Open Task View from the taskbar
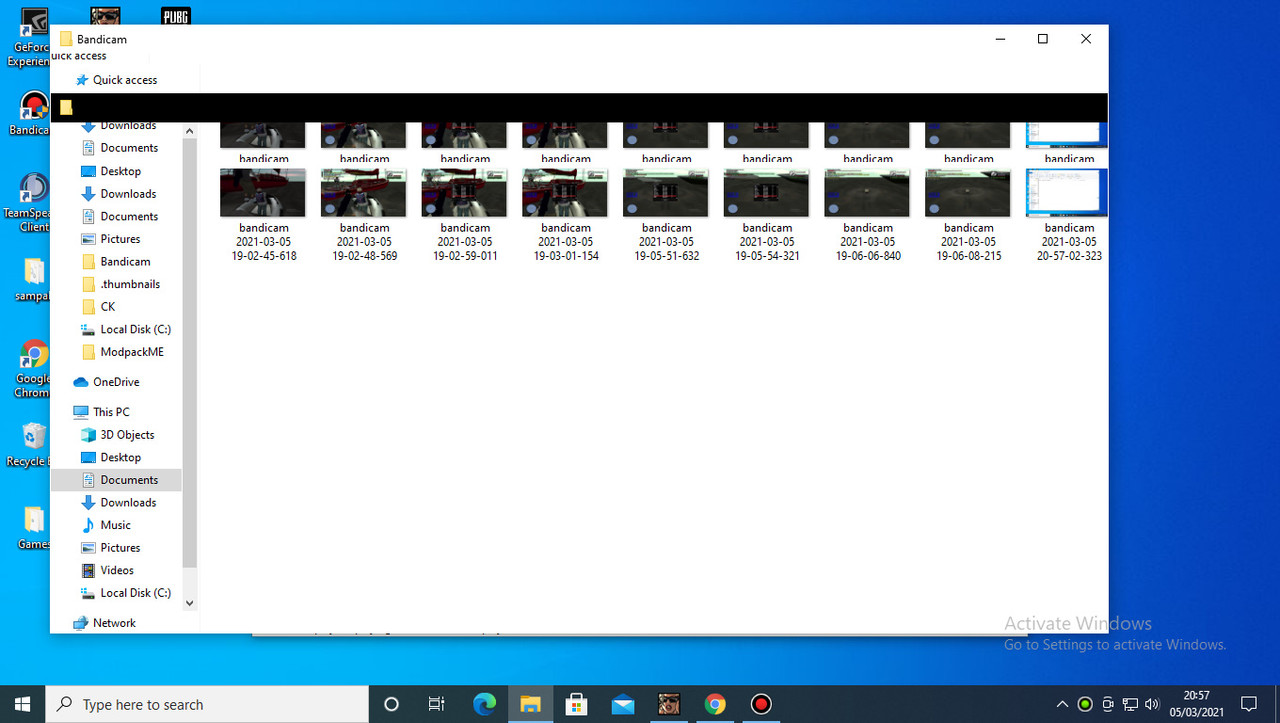The image size is (1280, 723). coord(437,704)
